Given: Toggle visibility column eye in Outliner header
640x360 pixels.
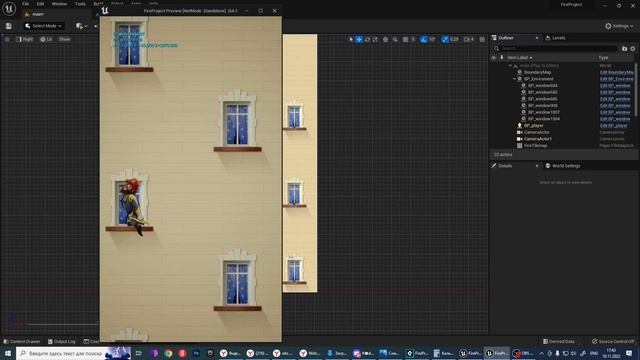Looking at the screenshot, I should [x=494, y=58].
